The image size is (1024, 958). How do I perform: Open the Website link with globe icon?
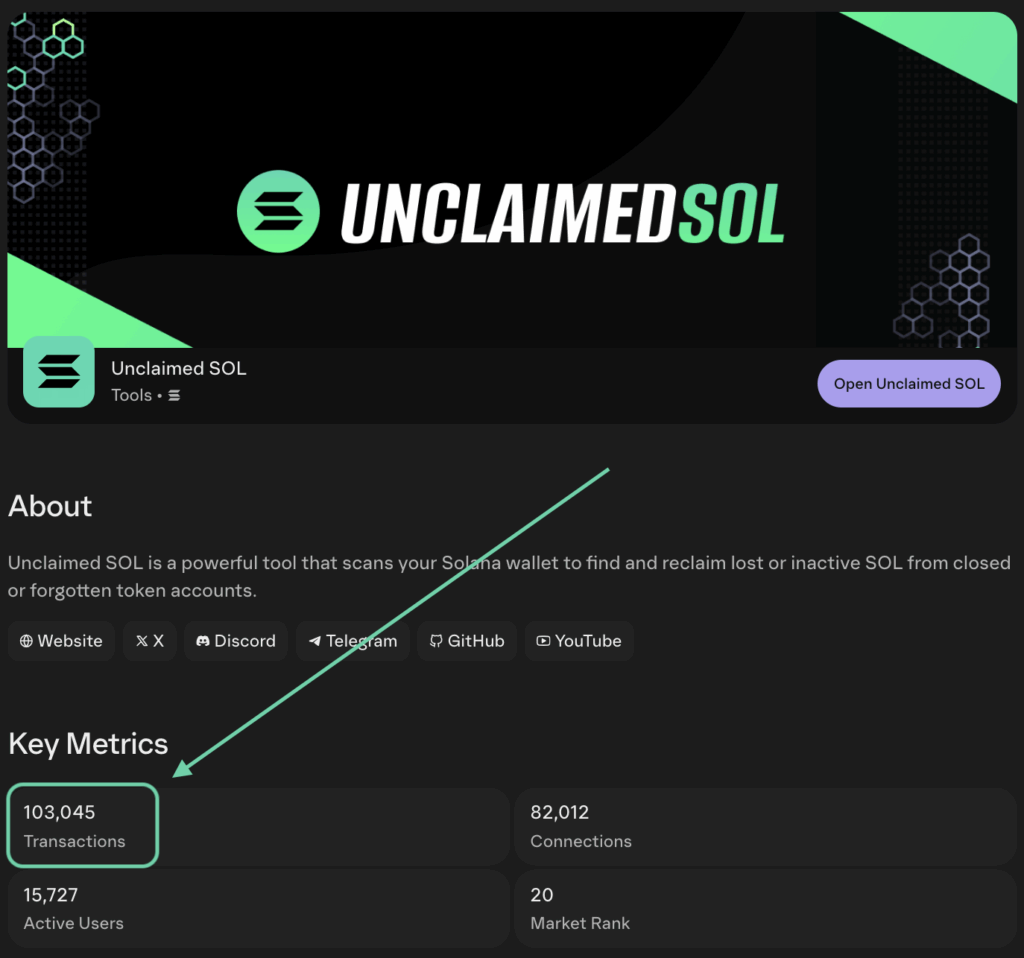pyautogui.click(x=61, y=641)
